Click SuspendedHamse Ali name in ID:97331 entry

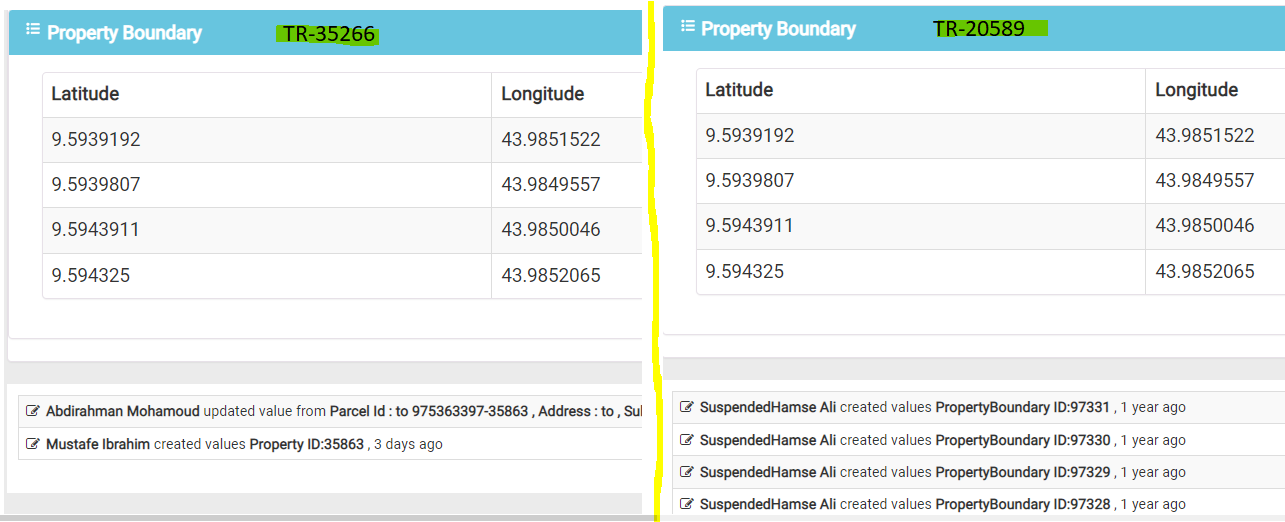(768, 407)
